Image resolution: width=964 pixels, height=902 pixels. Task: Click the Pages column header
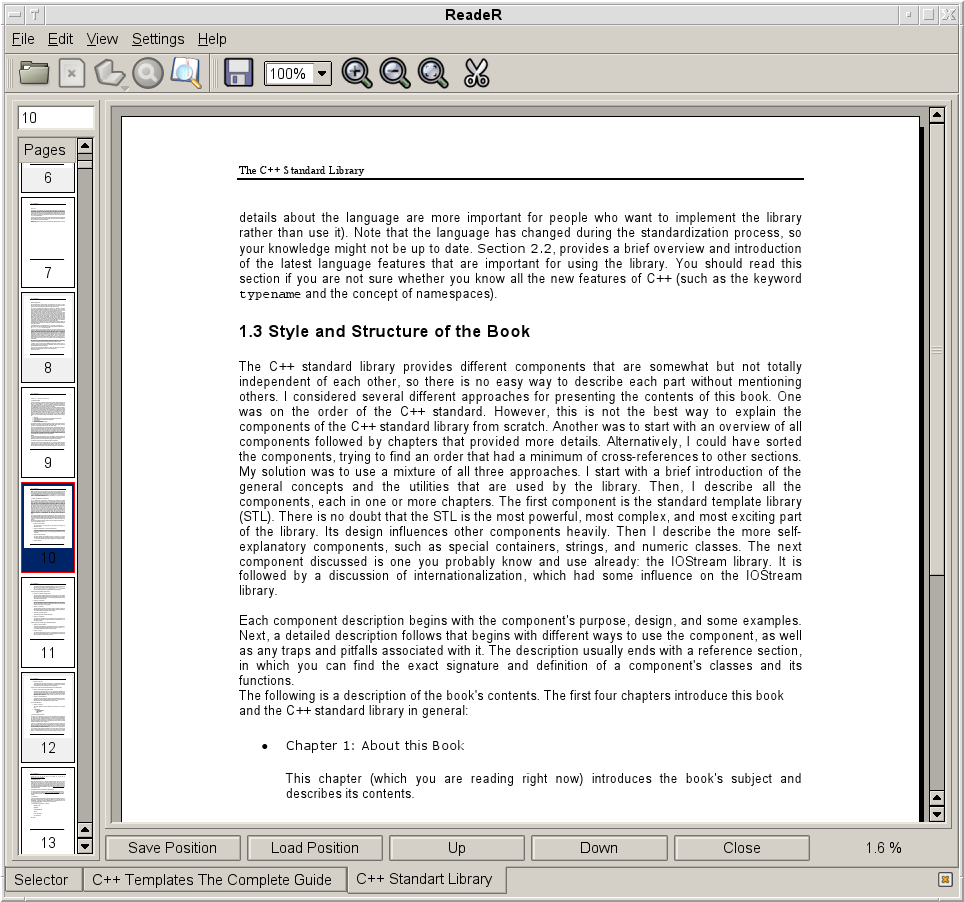click(x=48, y=149)
